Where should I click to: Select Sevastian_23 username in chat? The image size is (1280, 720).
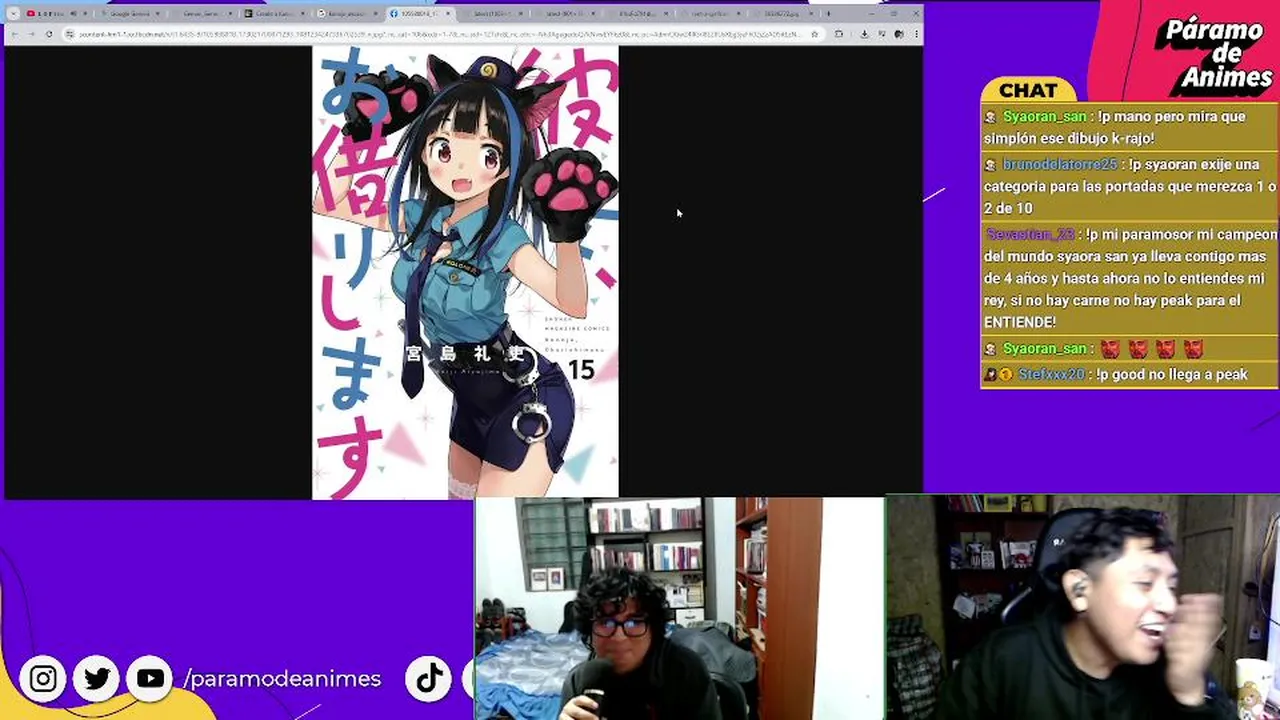click(x=1030, y=234)
